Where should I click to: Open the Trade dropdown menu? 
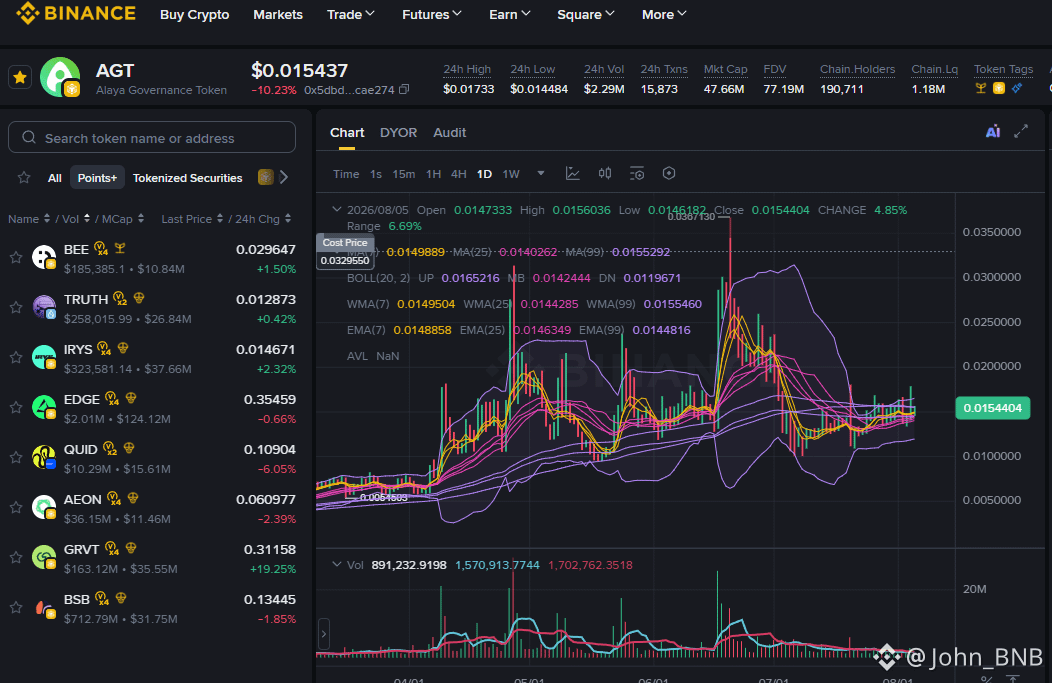350,14
